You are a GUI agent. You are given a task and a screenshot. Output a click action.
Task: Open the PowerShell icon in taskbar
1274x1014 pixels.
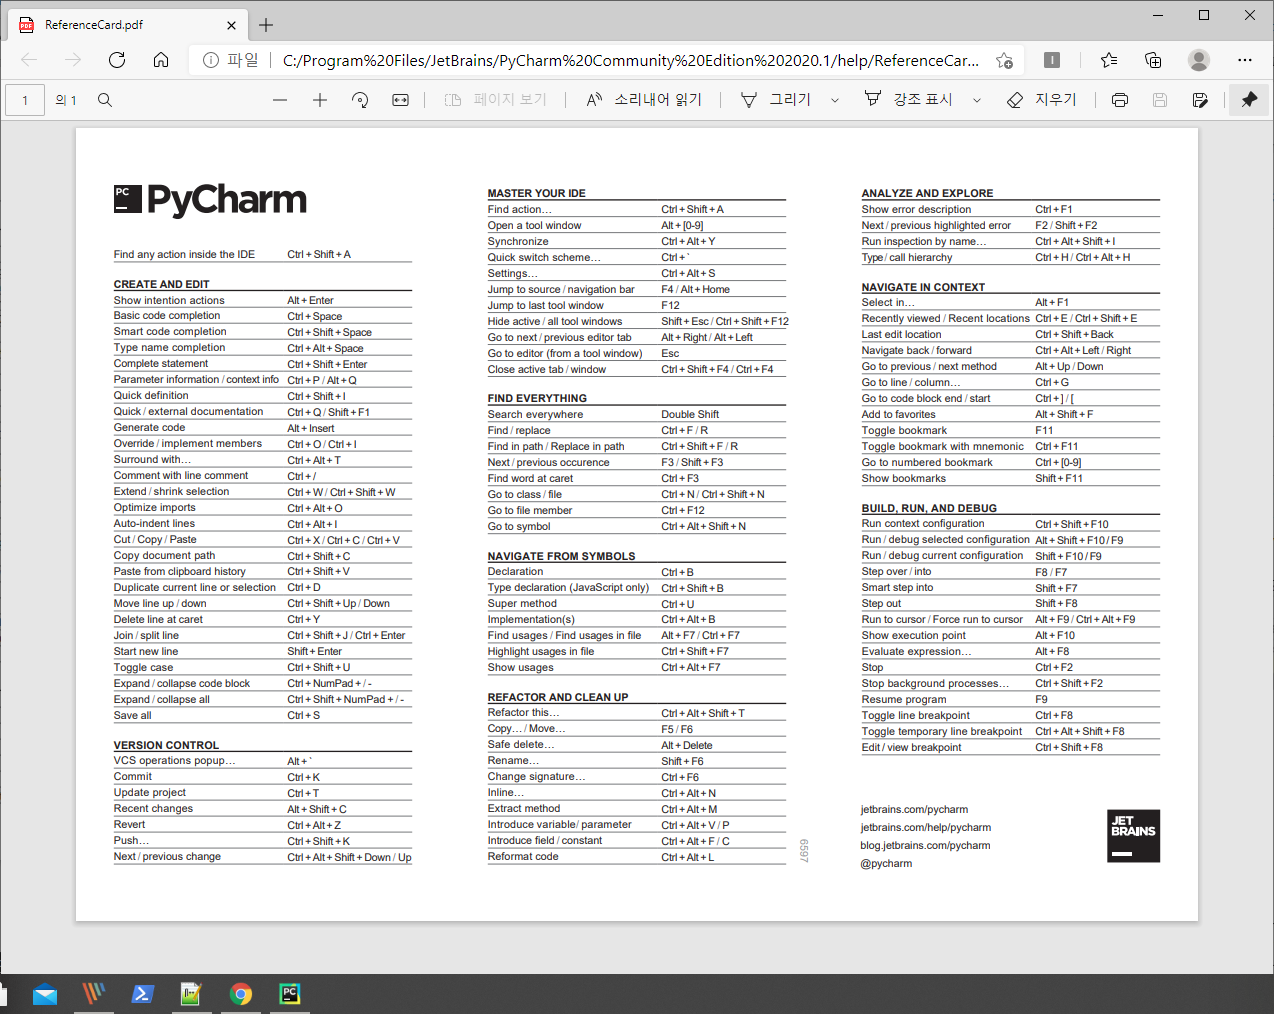143,994
